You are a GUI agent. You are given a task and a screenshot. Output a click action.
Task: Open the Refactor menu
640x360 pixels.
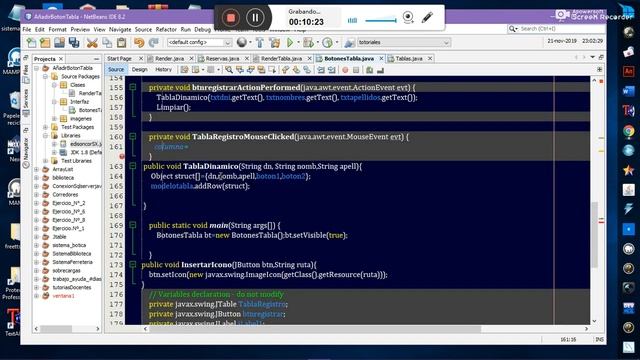coord(166,29)
